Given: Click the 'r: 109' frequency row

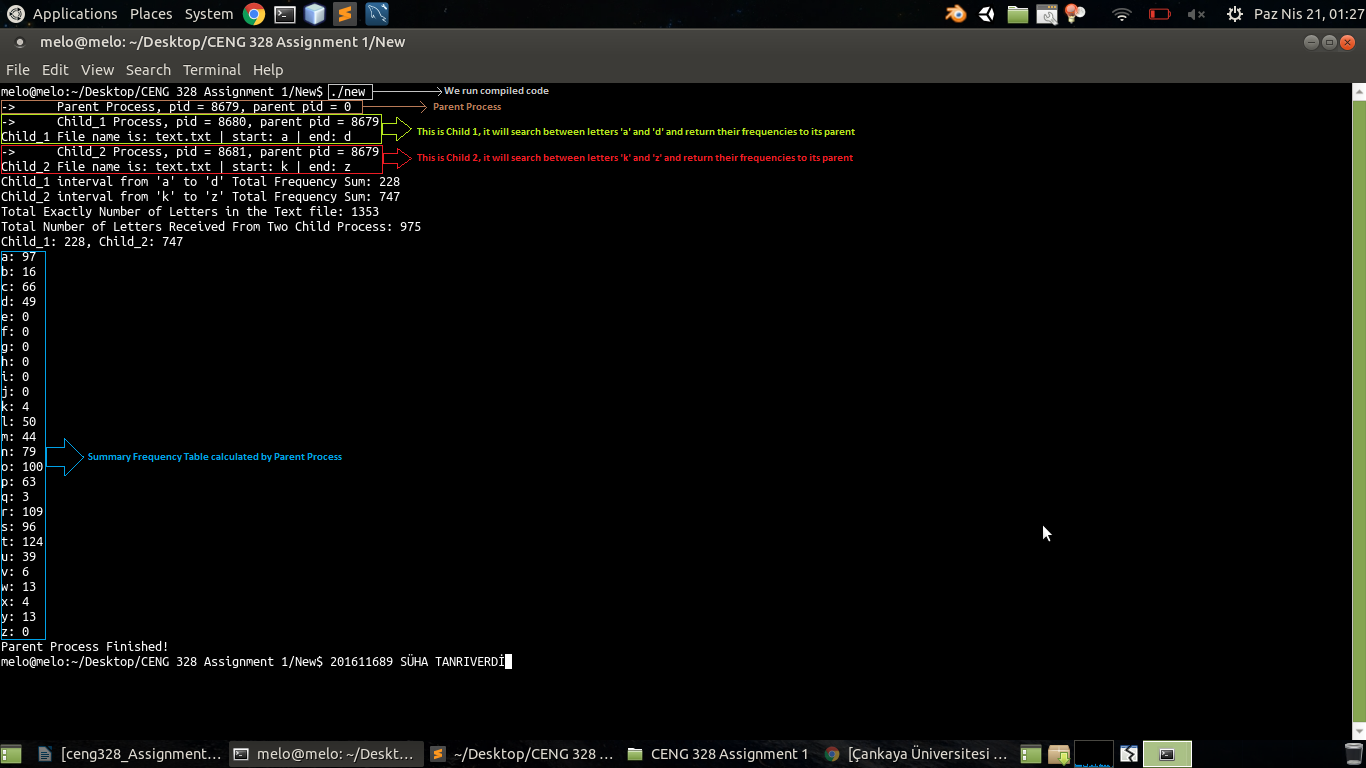Looking at the screenshot, I should [x=22, y=512].
